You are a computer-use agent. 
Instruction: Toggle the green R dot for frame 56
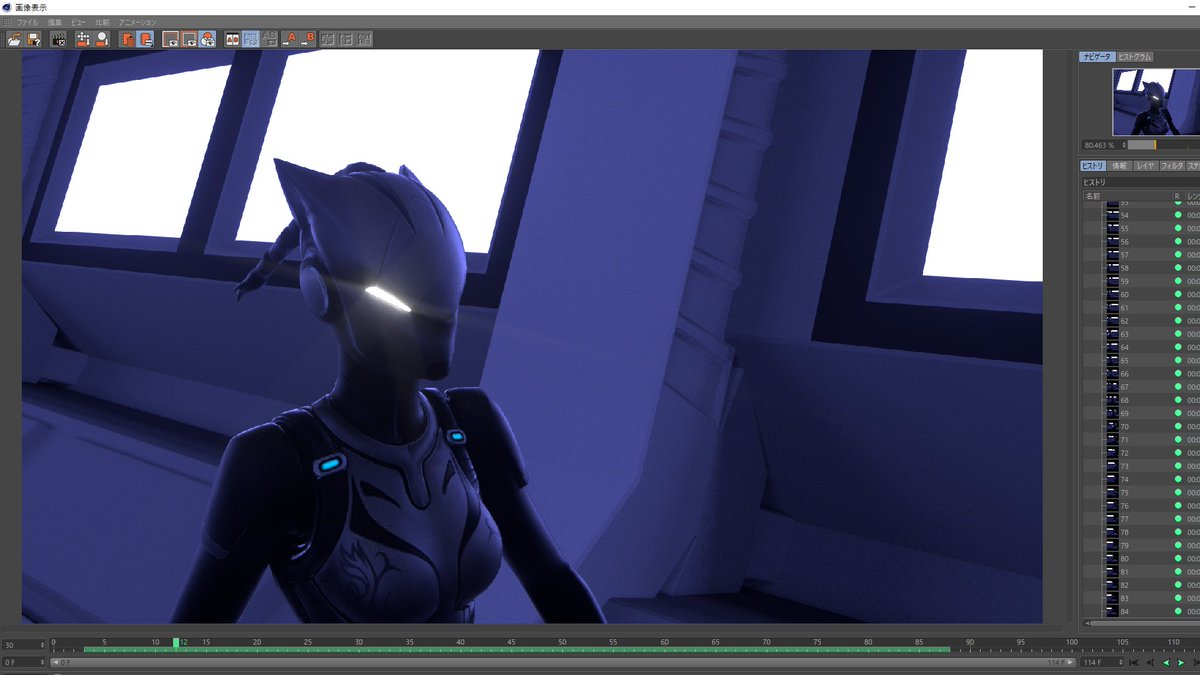pos(1178,241)
